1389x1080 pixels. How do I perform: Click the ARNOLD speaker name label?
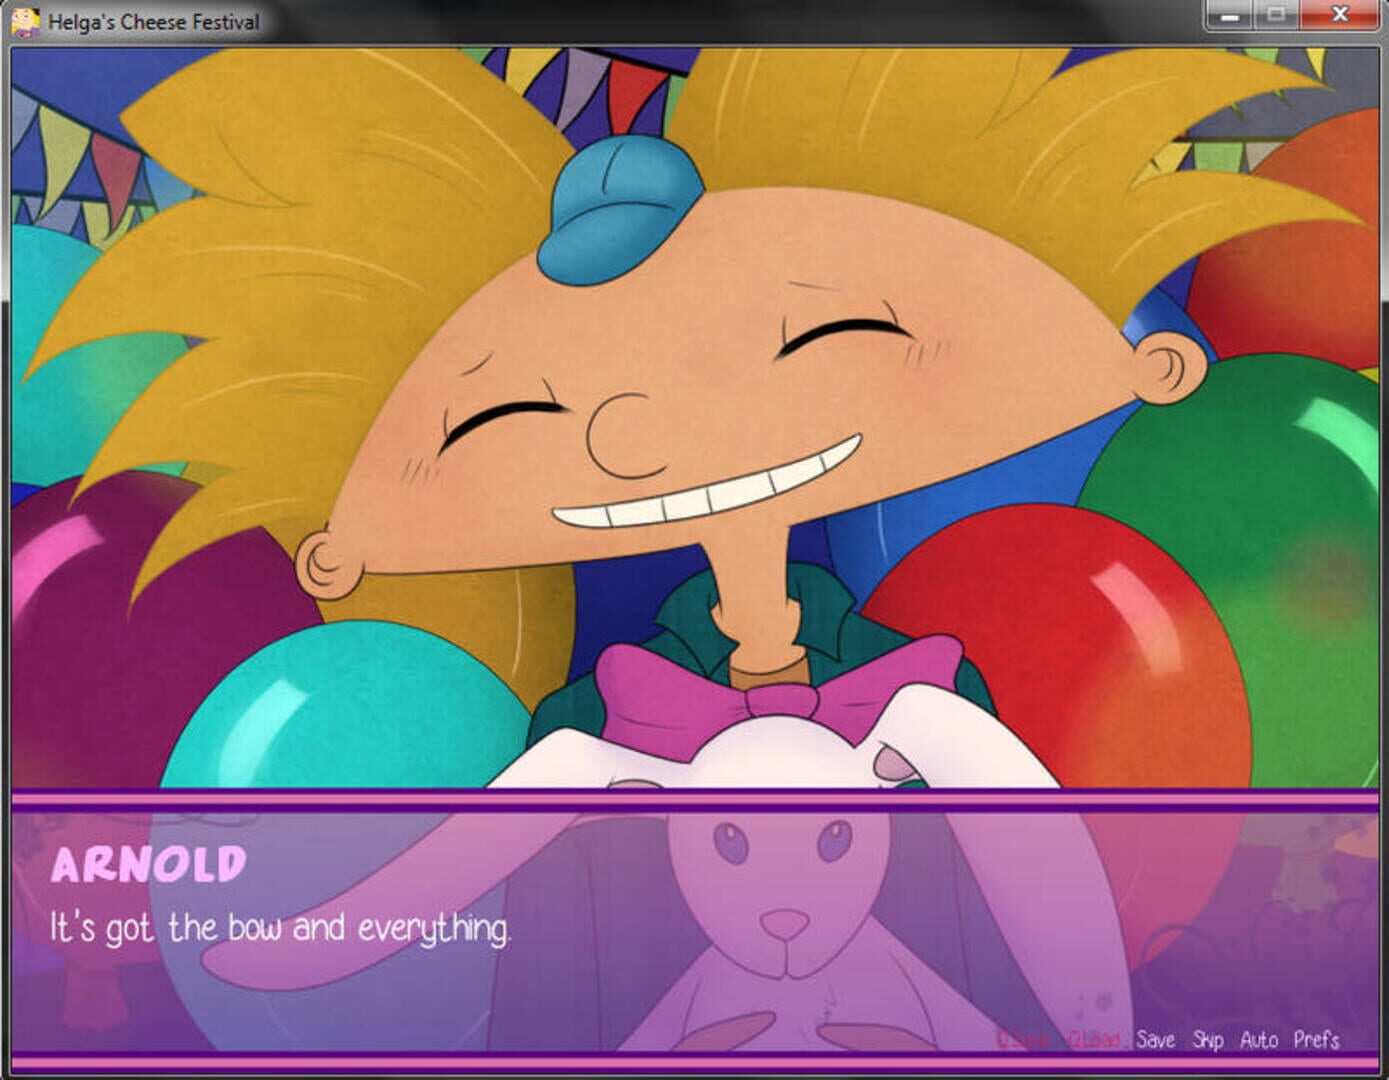tap(148, 865)
